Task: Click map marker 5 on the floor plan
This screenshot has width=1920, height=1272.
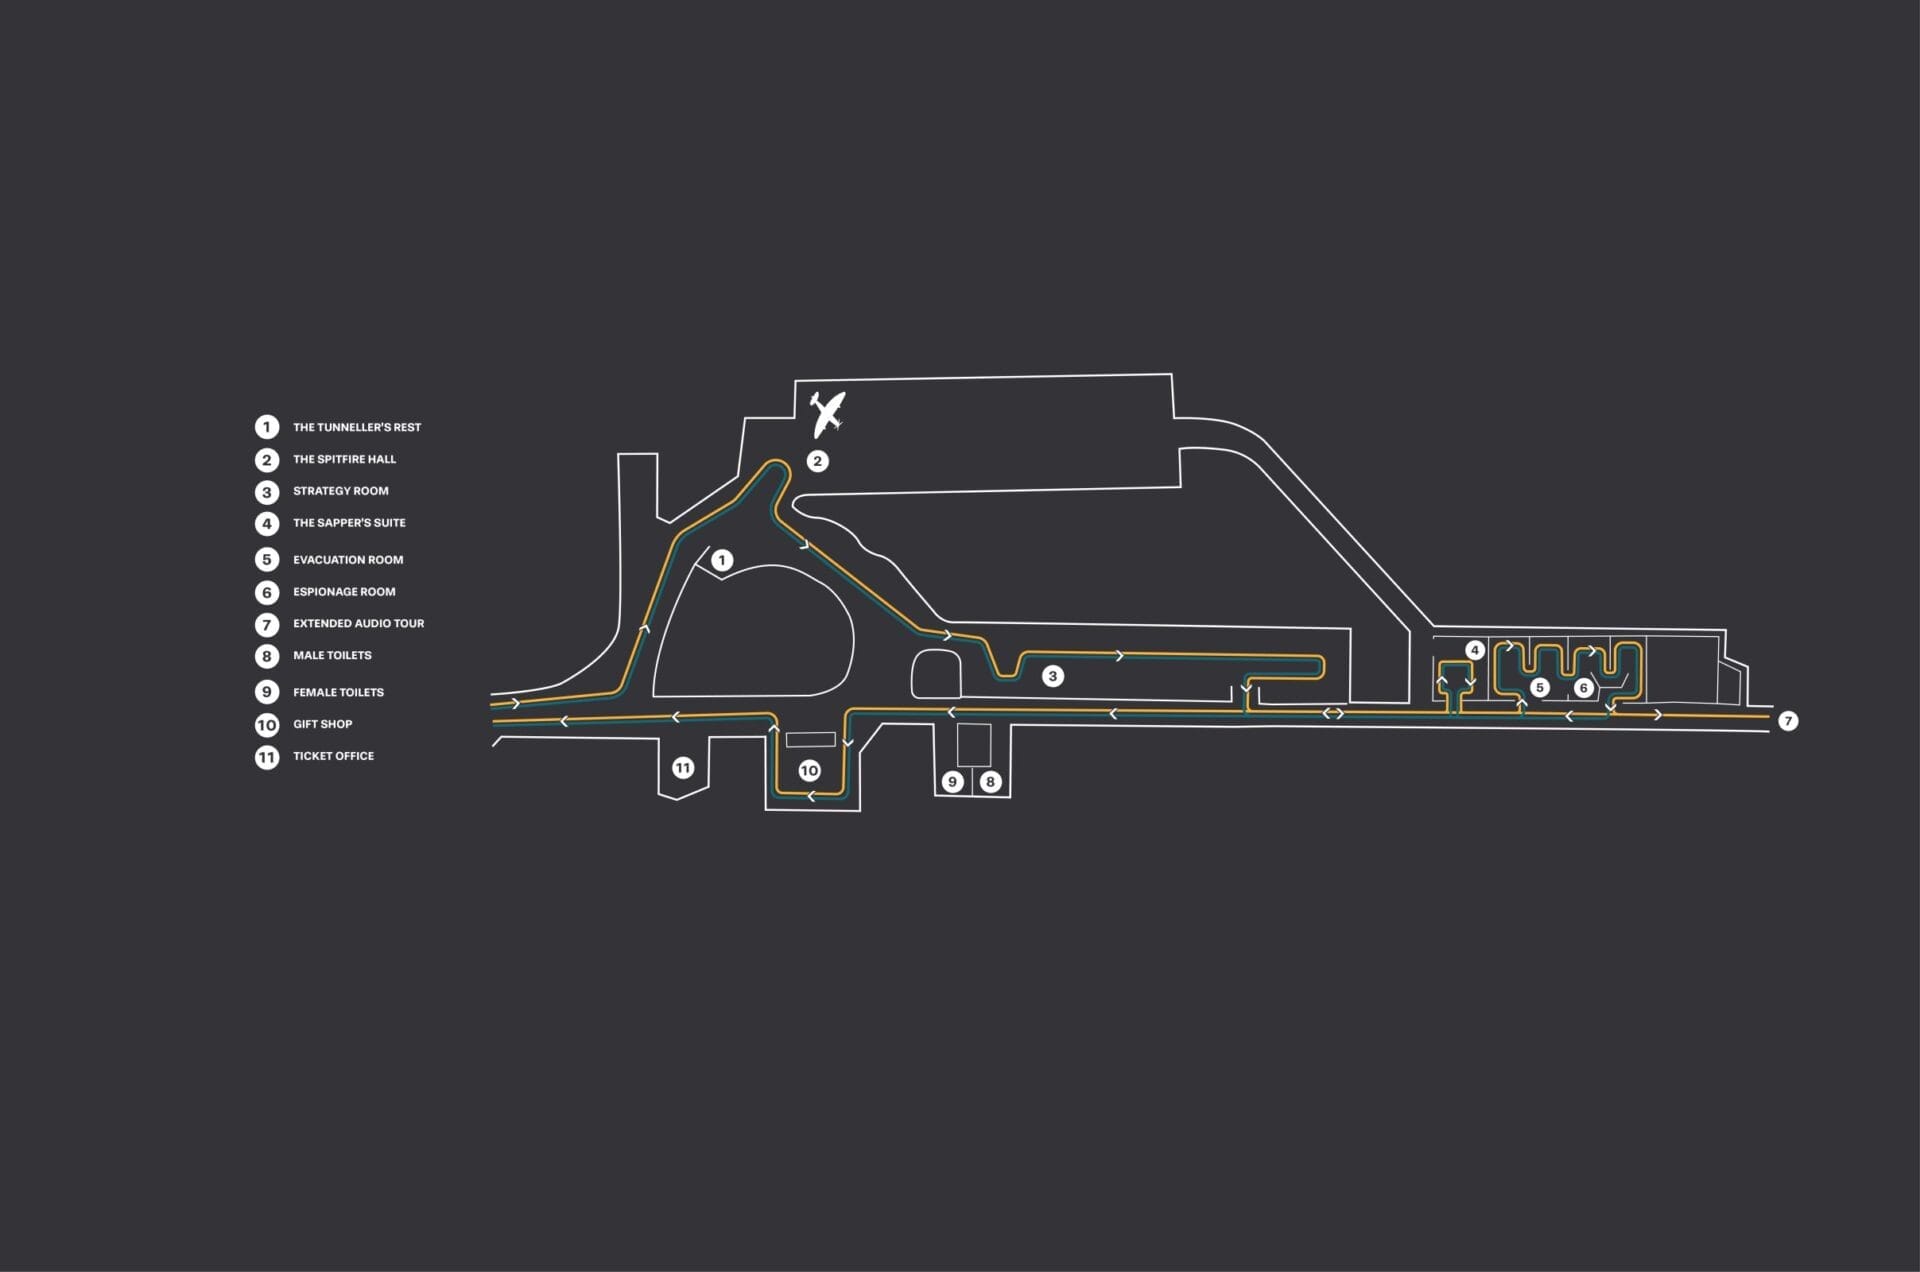Action: pyautogui.click(x=1540, y=687)
